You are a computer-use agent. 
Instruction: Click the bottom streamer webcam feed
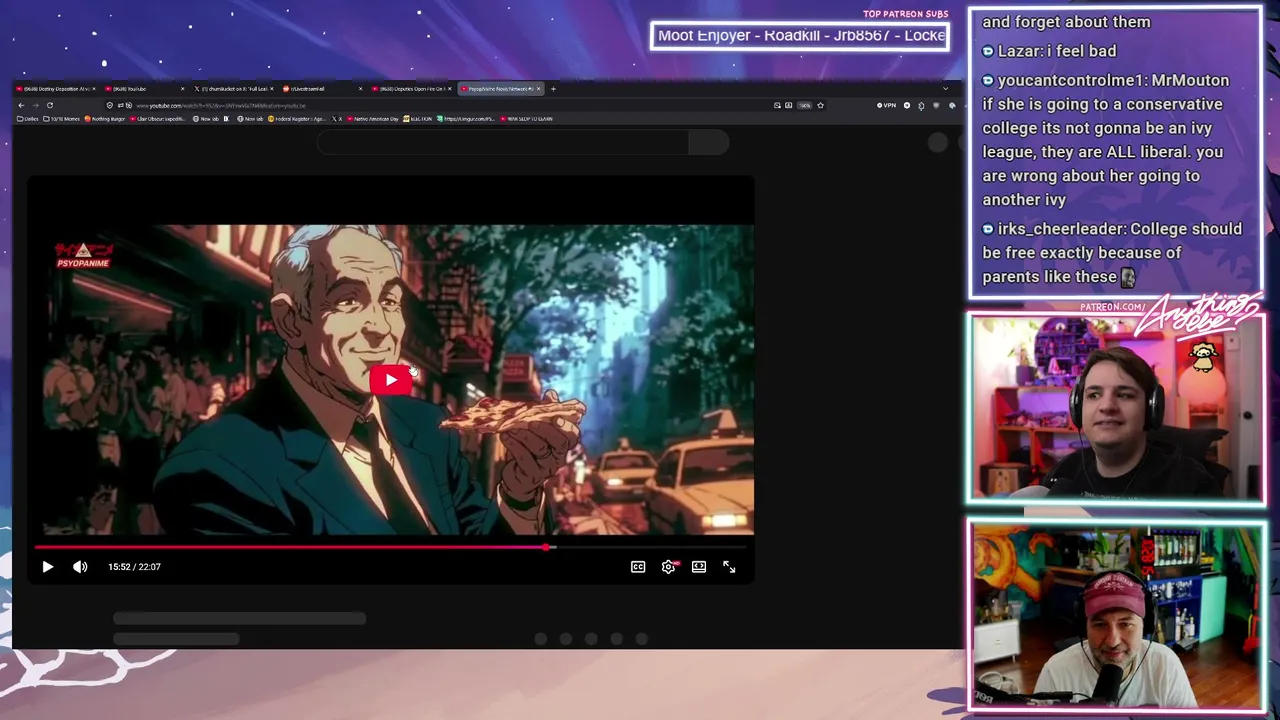[x=1116, y=615]
